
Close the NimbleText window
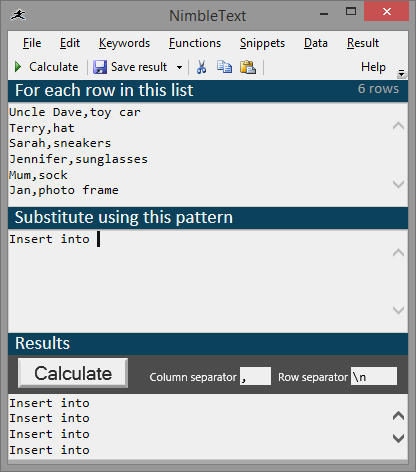tap(387, 12)
